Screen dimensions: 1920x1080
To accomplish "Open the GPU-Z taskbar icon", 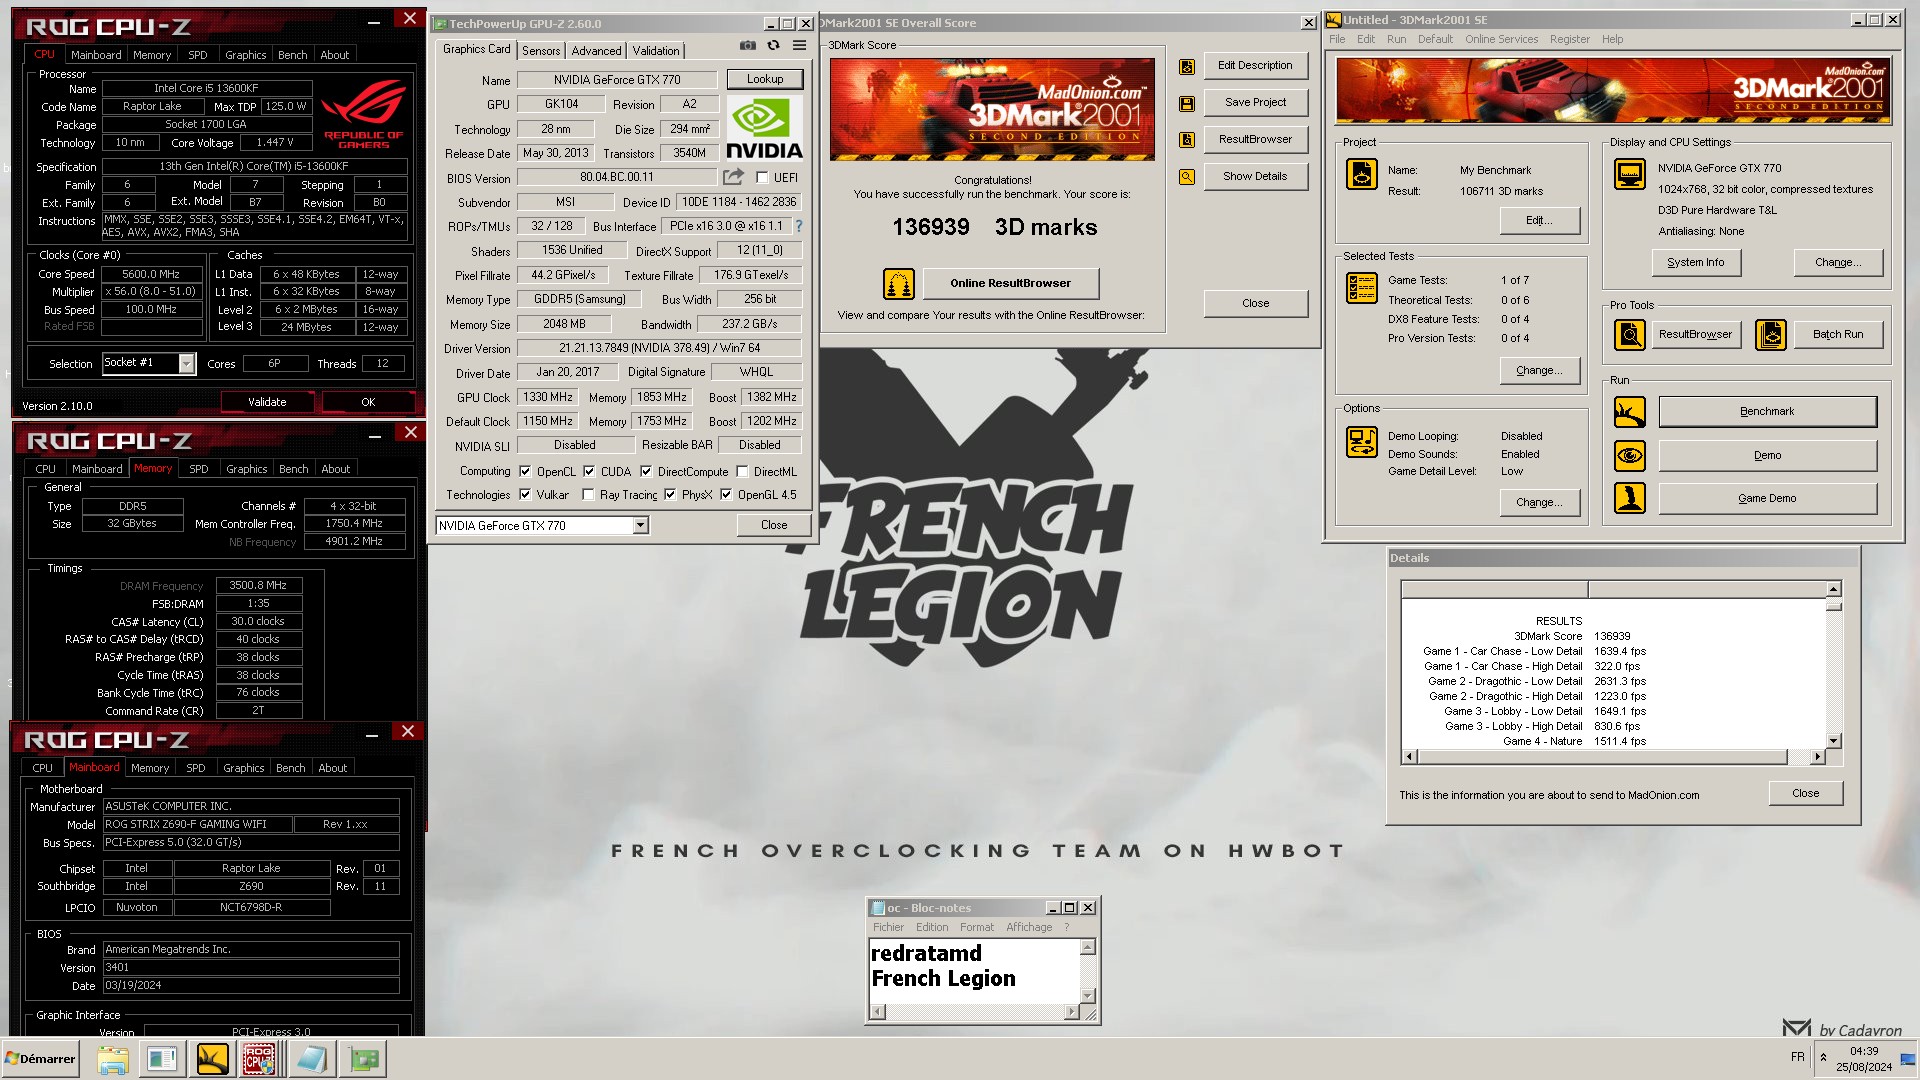I will [364, 1059].
